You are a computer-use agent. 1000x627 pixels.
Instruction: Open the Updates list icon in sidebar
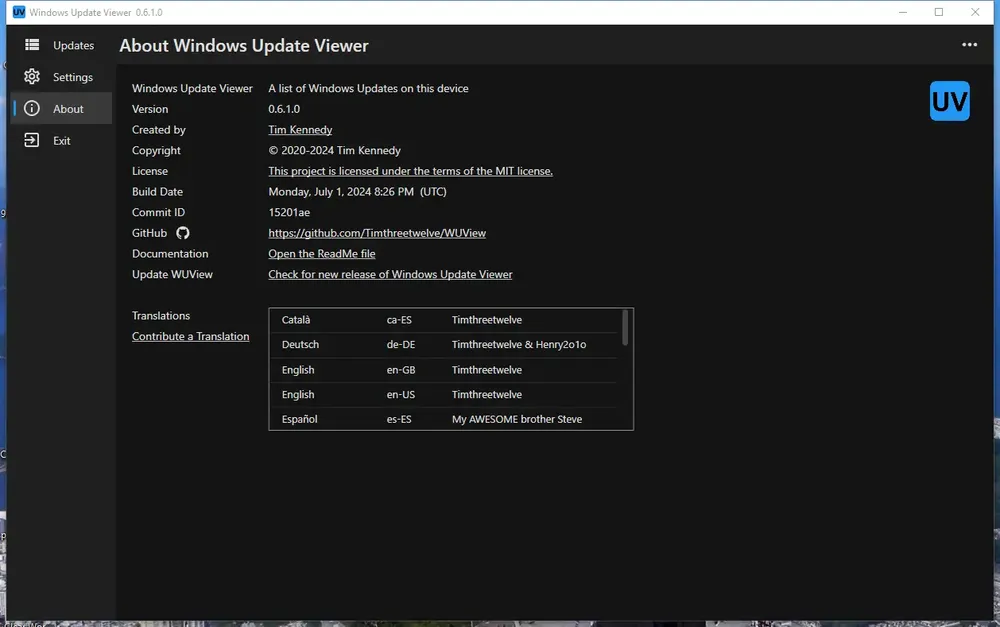32,45
